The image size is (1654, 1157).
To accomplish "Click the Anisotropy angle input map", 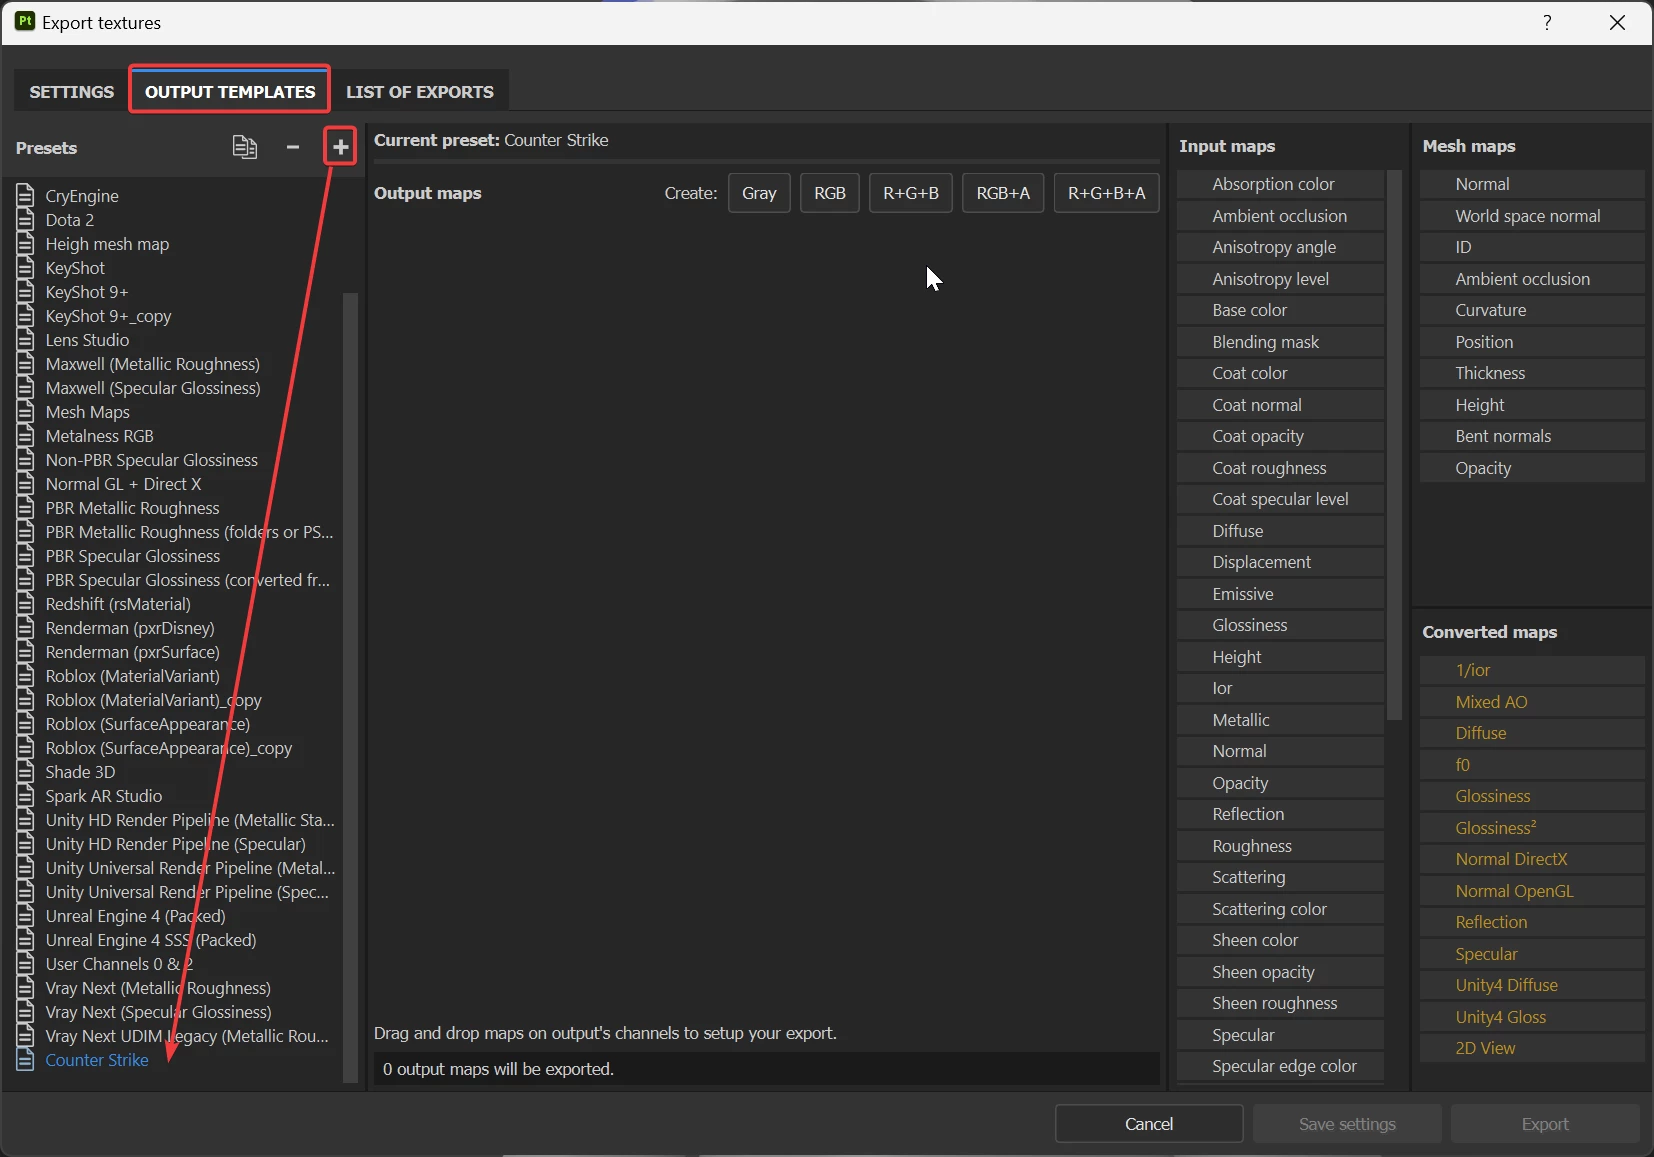I will tap(1280, 247).
